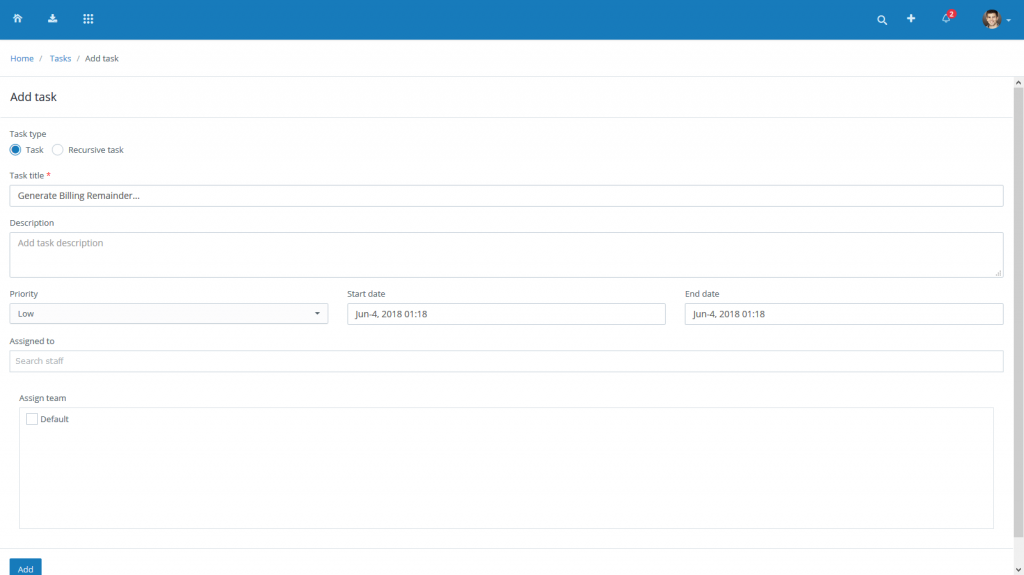The height and width of the screenshot is (575, 1024).
Task: Click the search magnifier icon
Action: click(881, 20)
